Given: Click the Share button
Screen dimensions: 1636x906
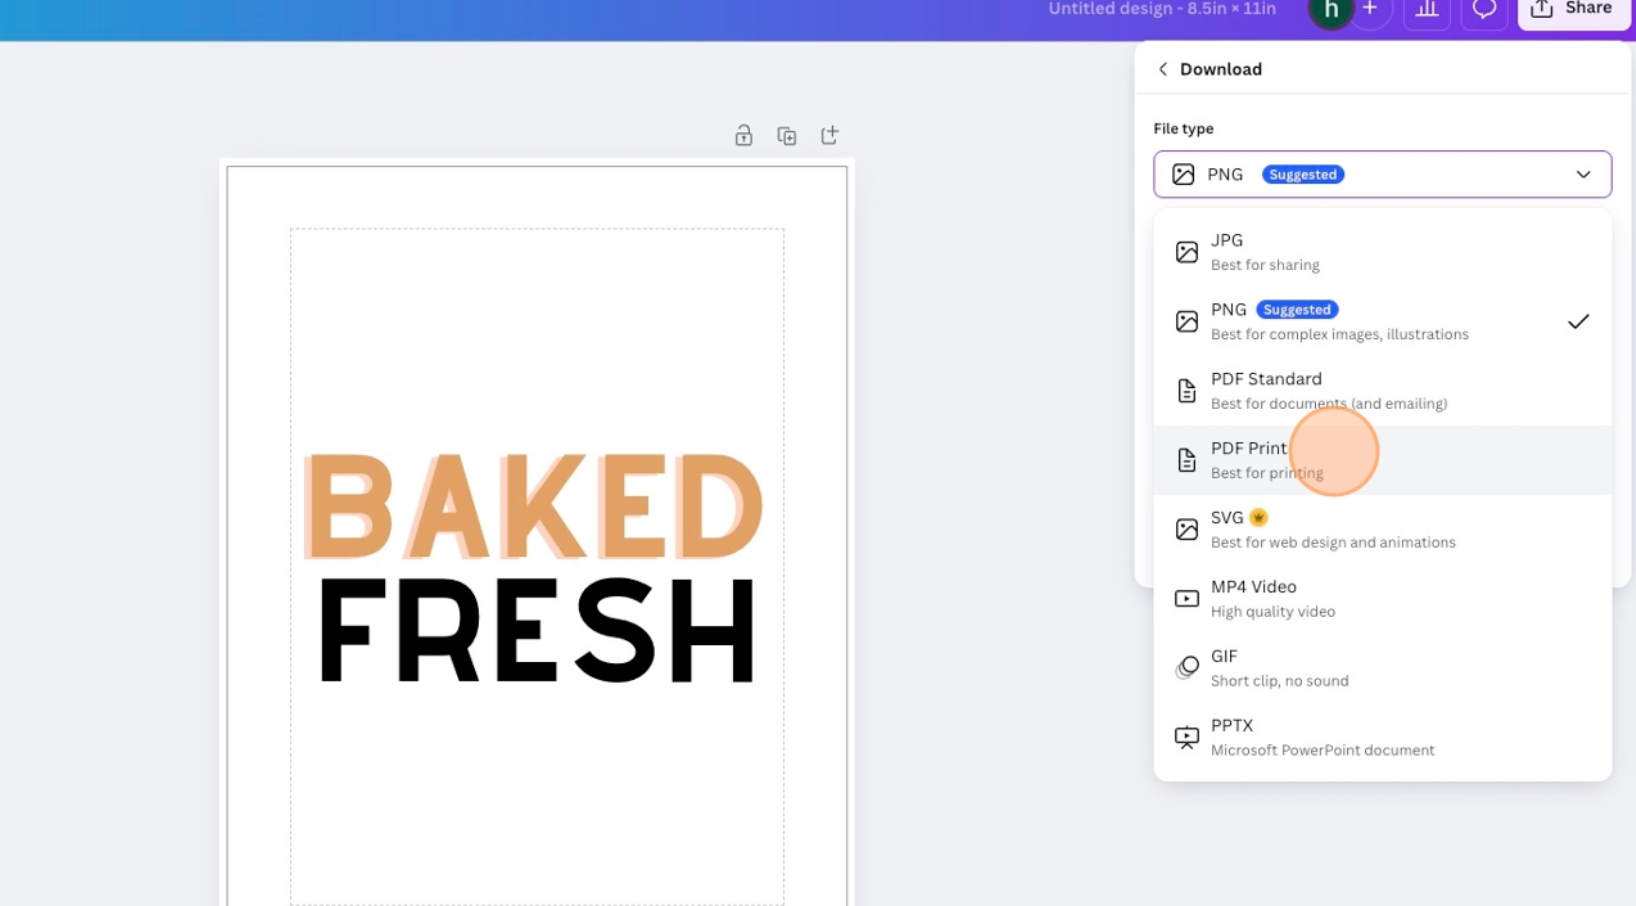Looking at the screenshot, I should point(1574,10).
